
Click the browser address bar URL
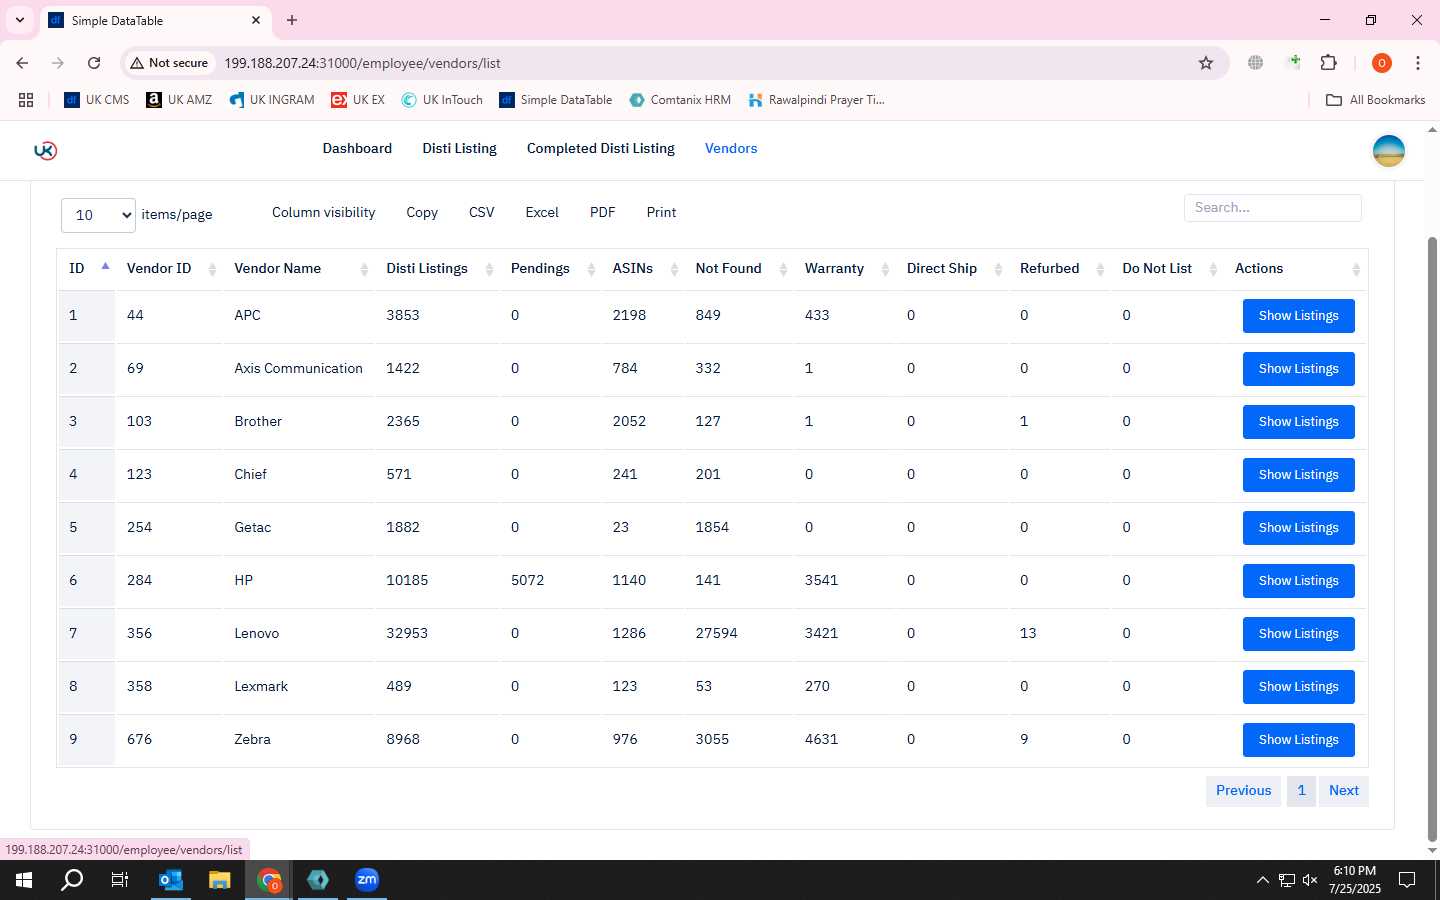tap(362, 63)
